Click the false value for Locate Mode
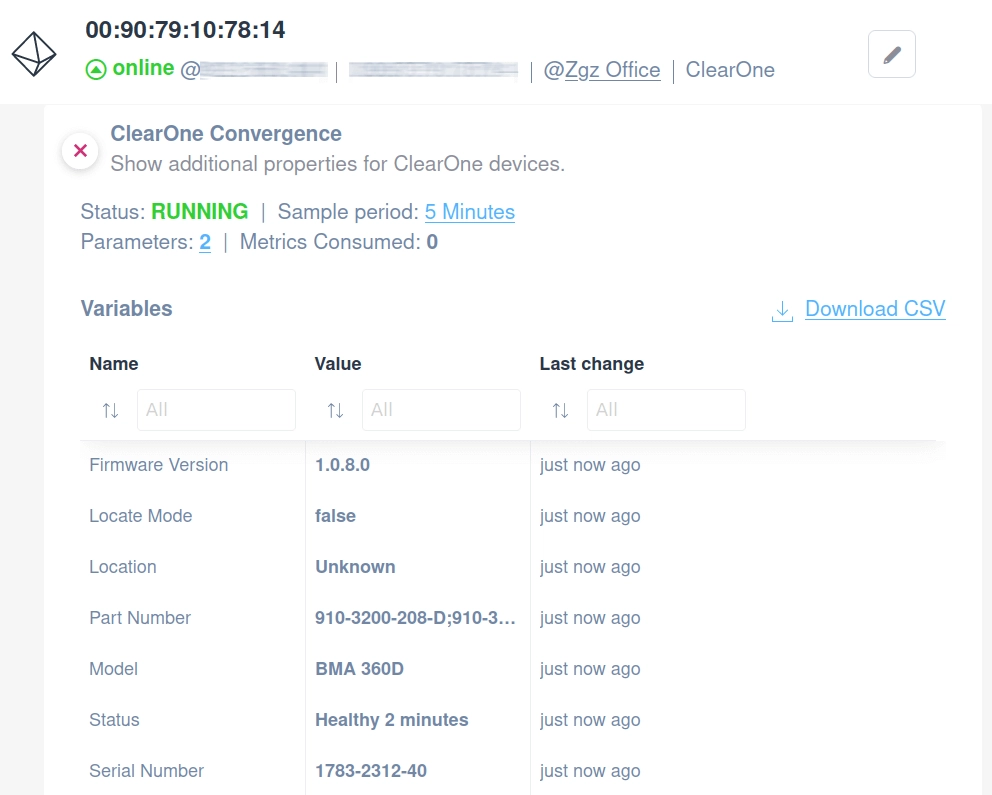 point(335,516)
